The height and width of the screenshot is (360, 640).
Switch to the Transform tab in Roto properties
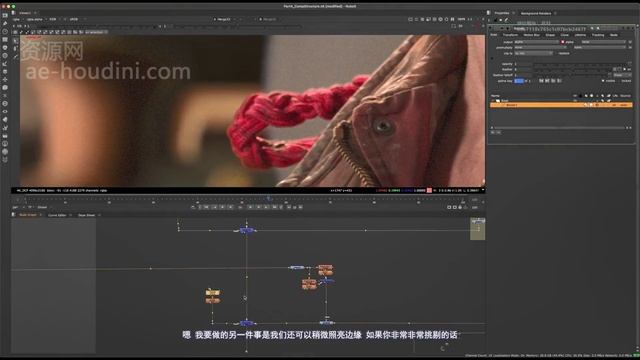coord(510,35)
